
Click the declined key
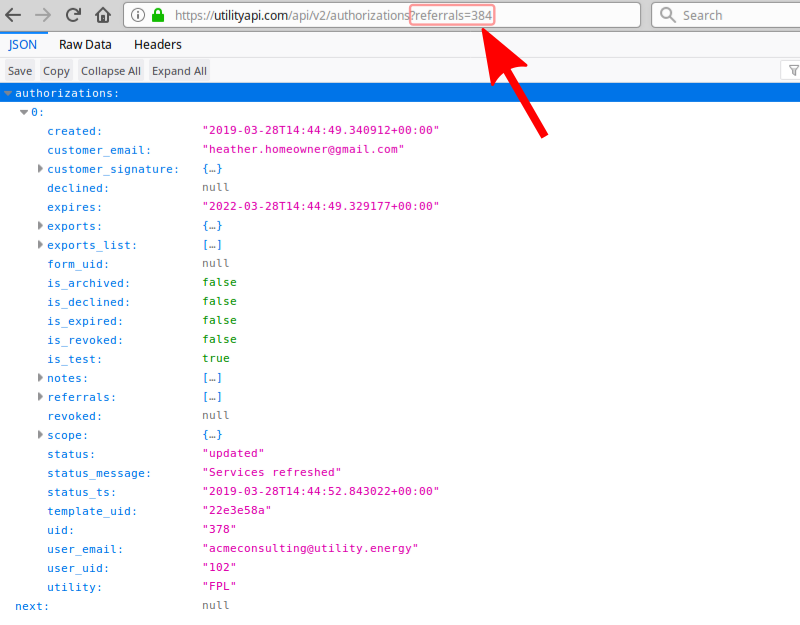click(78, 188)
